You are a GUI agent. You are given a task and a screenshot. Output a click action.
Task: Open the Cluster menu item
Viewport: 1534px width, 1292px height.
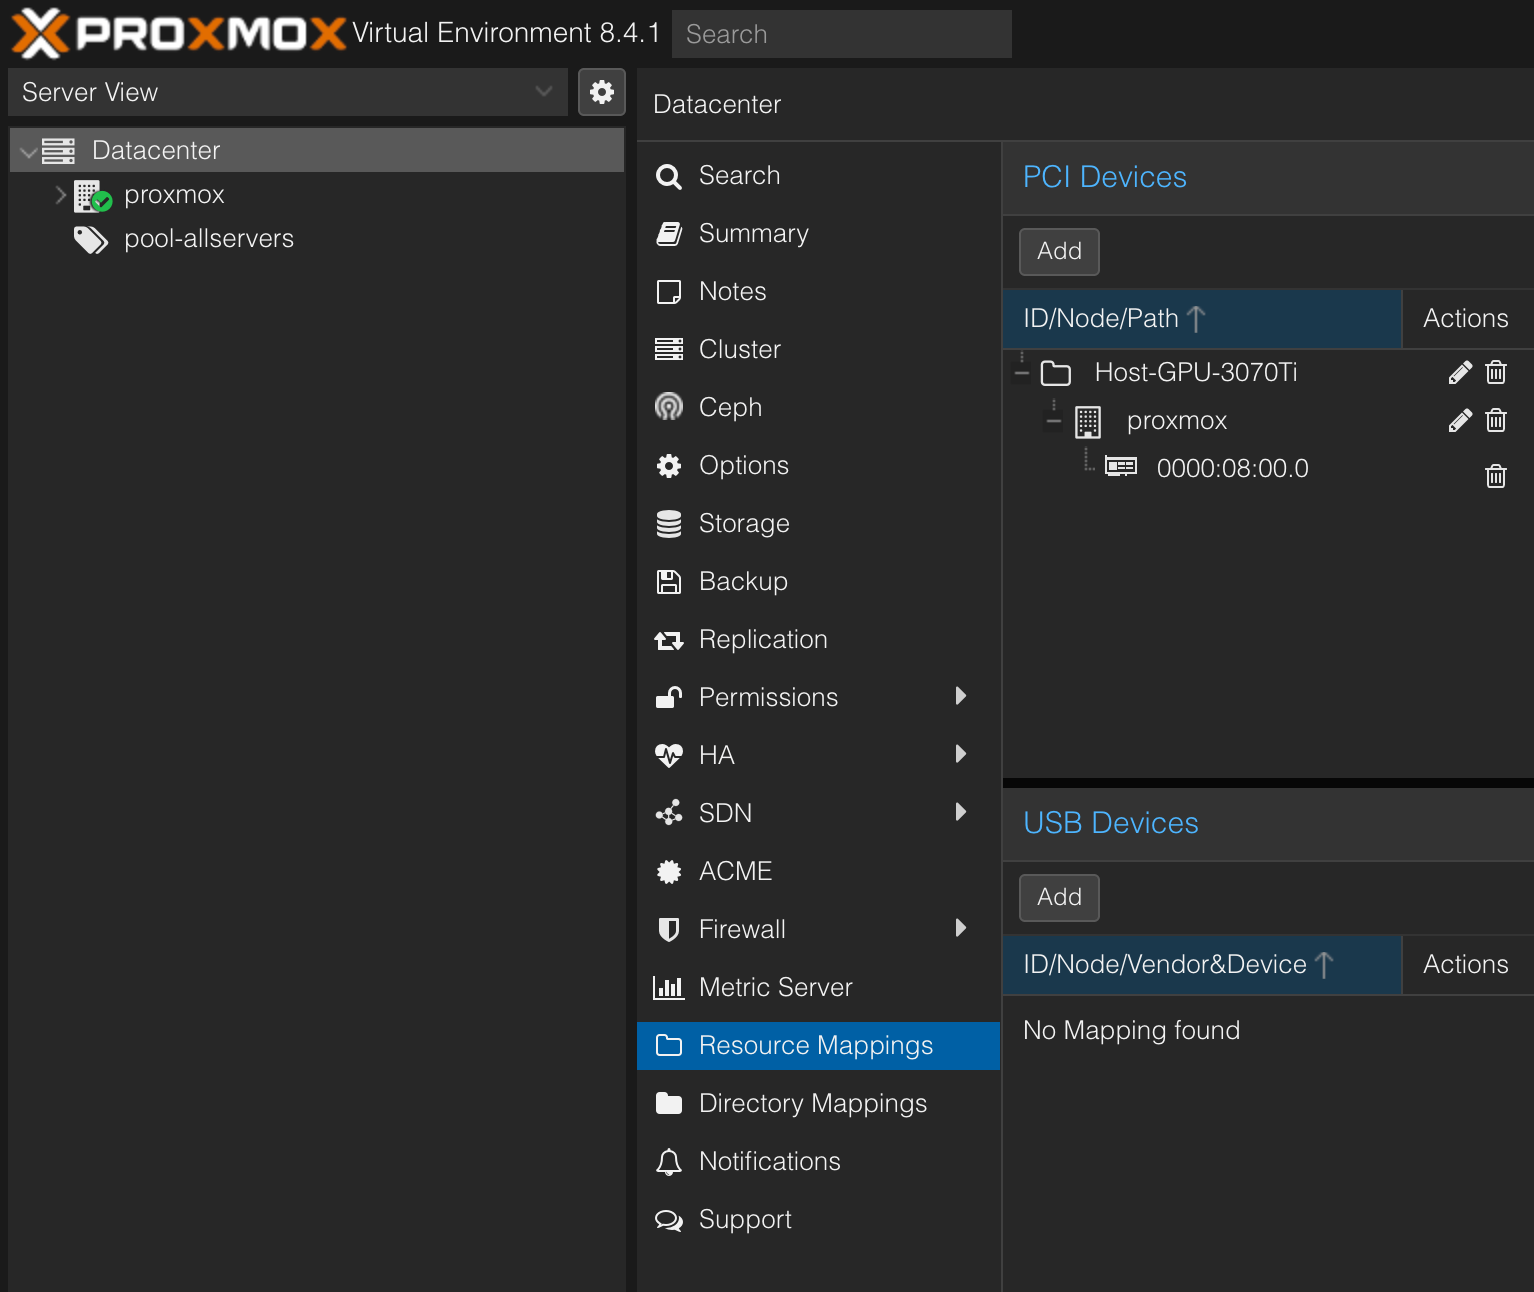coord(818,350)
